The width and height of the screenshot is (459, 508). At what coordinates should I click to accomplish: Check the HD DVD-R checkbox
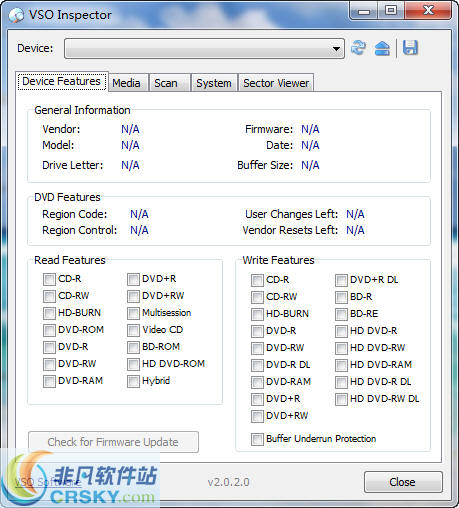point(341,331)
